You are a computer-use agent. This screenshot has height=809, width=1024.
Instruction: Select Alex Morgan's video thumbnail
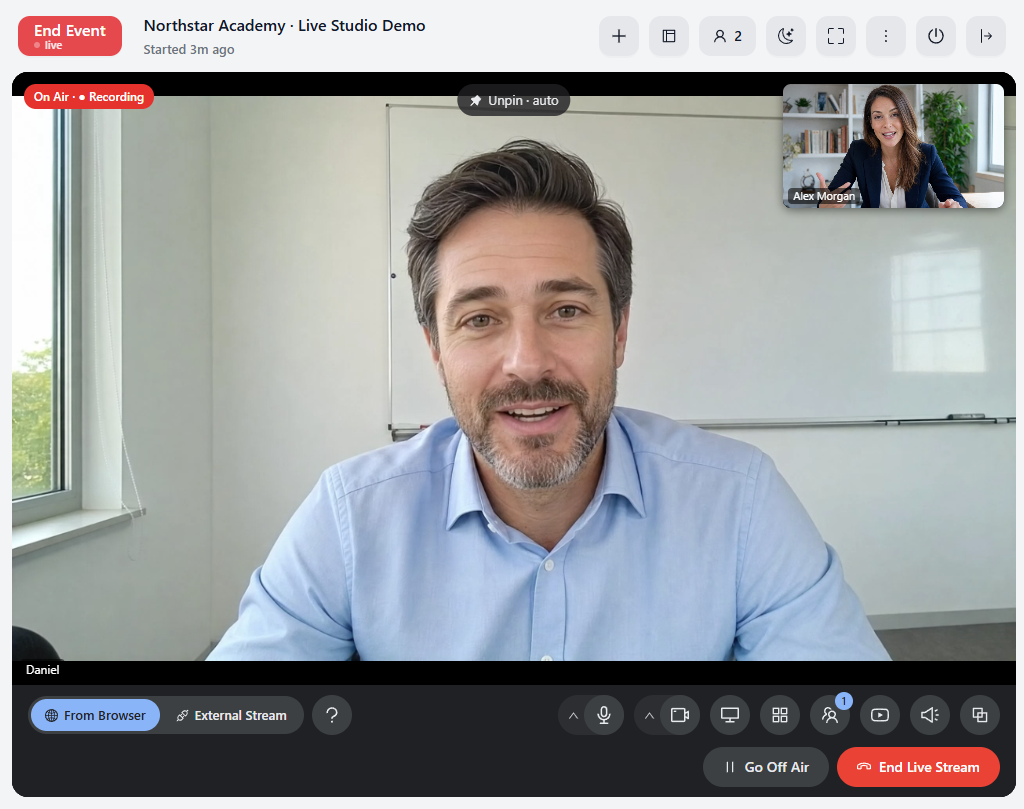tap(893, 146)
